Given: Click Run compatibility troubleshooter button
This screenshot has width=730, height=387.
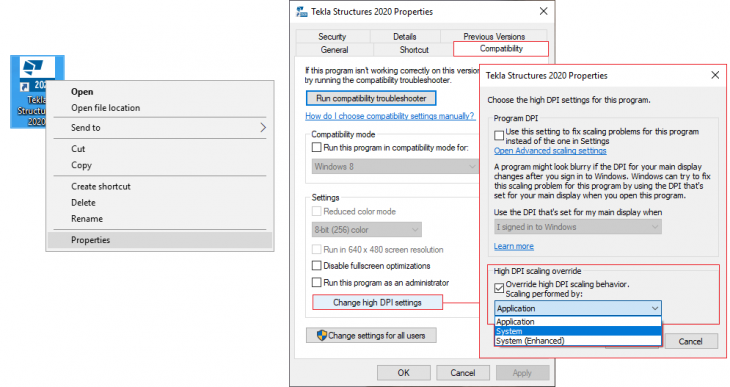Looking at the screenshot, I should [x=371, y=98].
